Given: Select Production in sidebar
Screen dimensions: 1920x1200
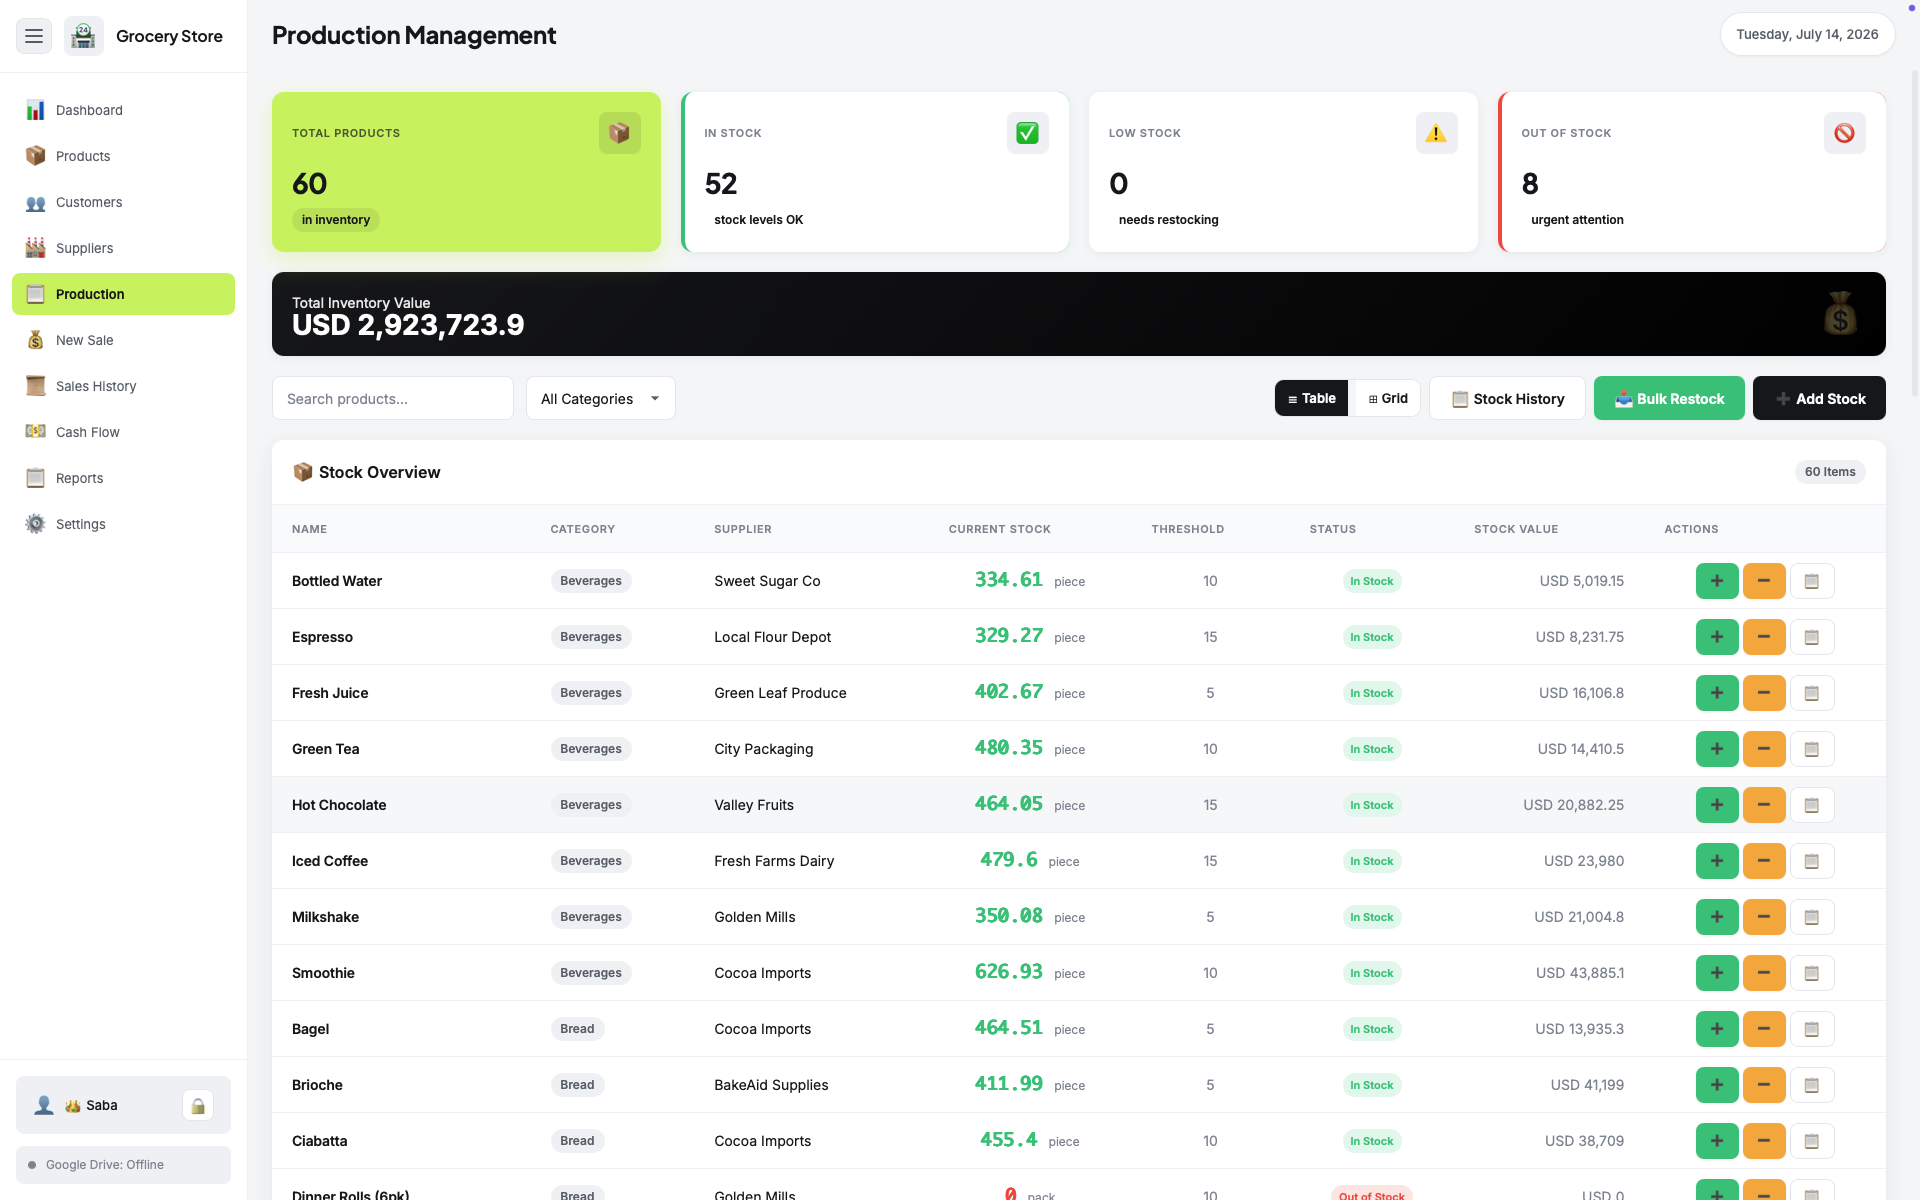Looking at the screenshot, I should (123, 294).
